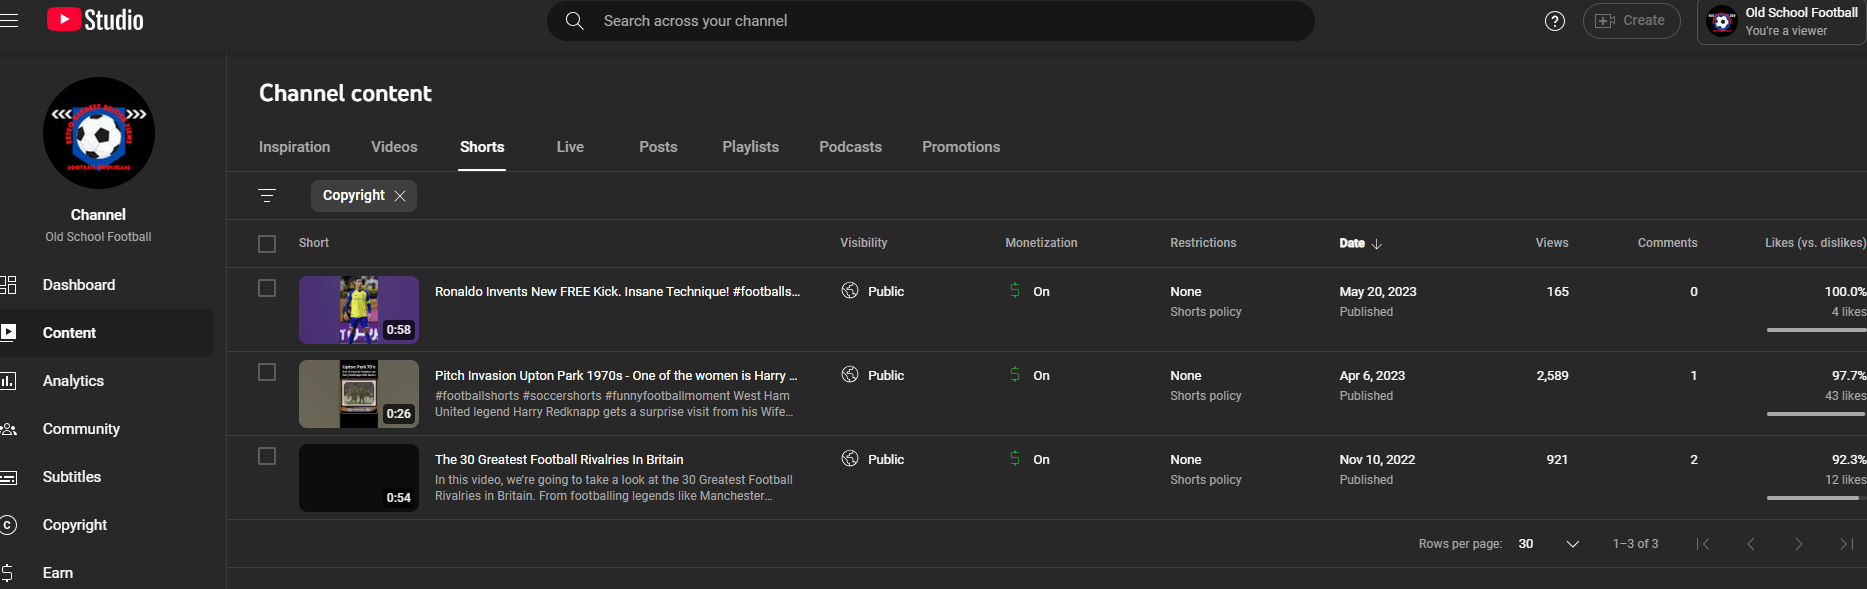Viewport: 1867px width, 589px height.
Task: Click the Likes (vs. dislikes) column header
Action: [1815, 243]
